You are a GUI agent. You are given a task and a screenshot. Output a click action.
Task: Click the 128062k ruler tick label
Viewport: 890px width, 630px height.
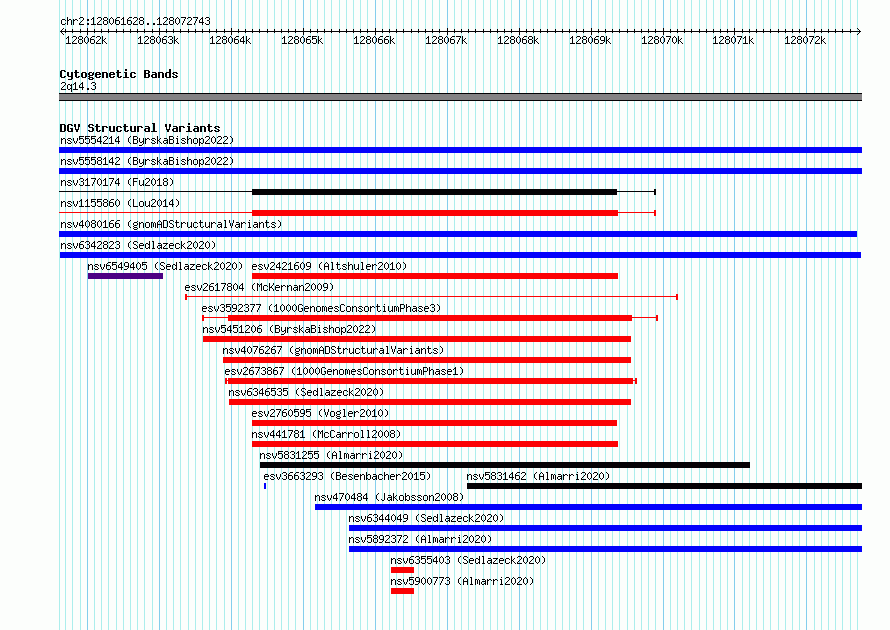tap(86, 40)
